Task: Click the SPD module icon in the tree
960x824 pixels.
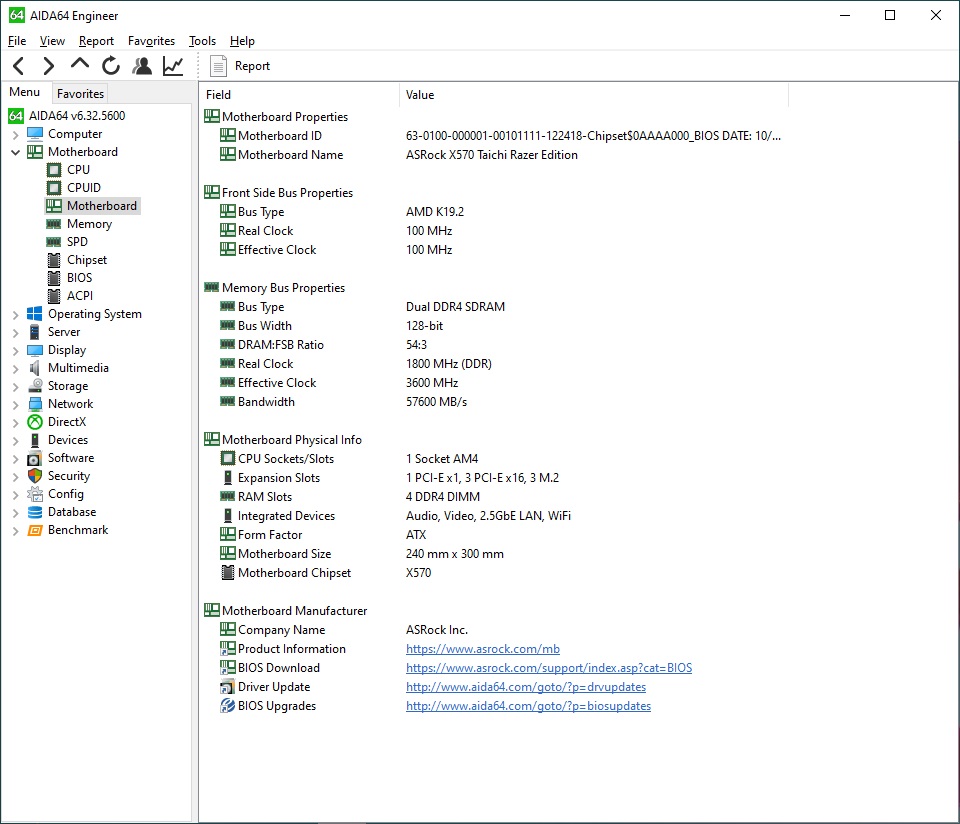Action: pyautogui.click(x=54, y=242)
